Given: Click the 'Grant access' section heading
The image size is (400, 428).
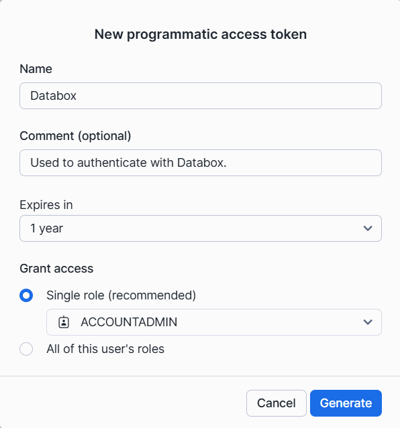Looking at the screenshot, I should click(x=56, y=268).
